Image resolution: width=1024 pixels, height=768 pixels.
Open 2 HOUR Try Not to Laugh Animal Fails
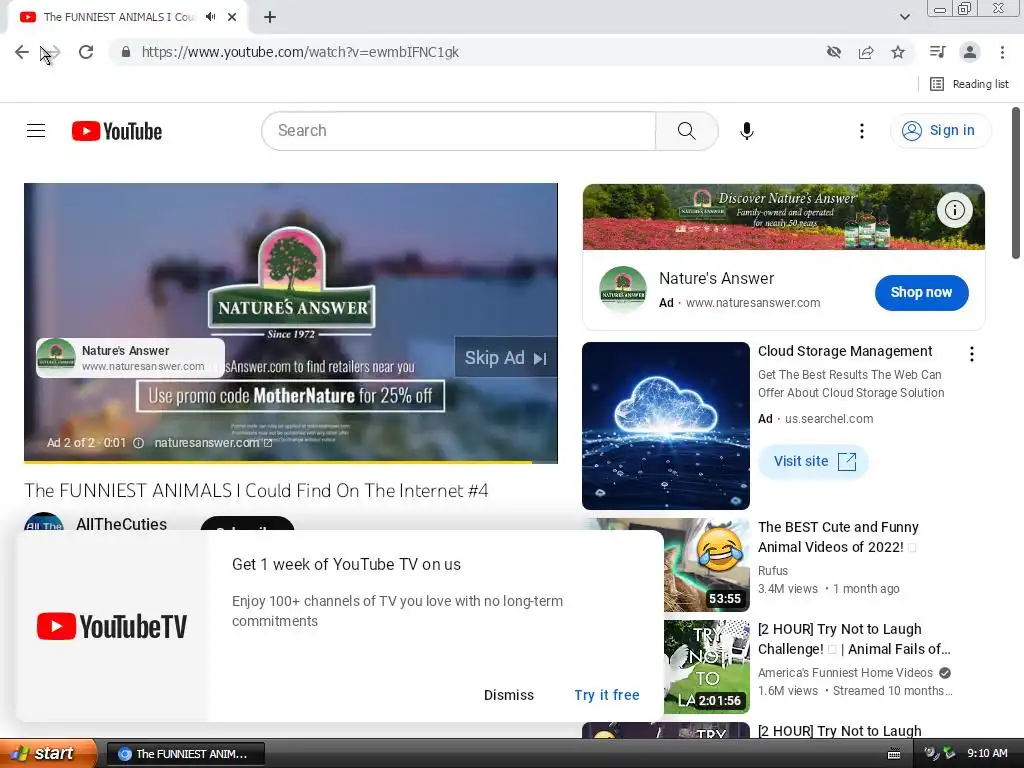coord(854,639)
